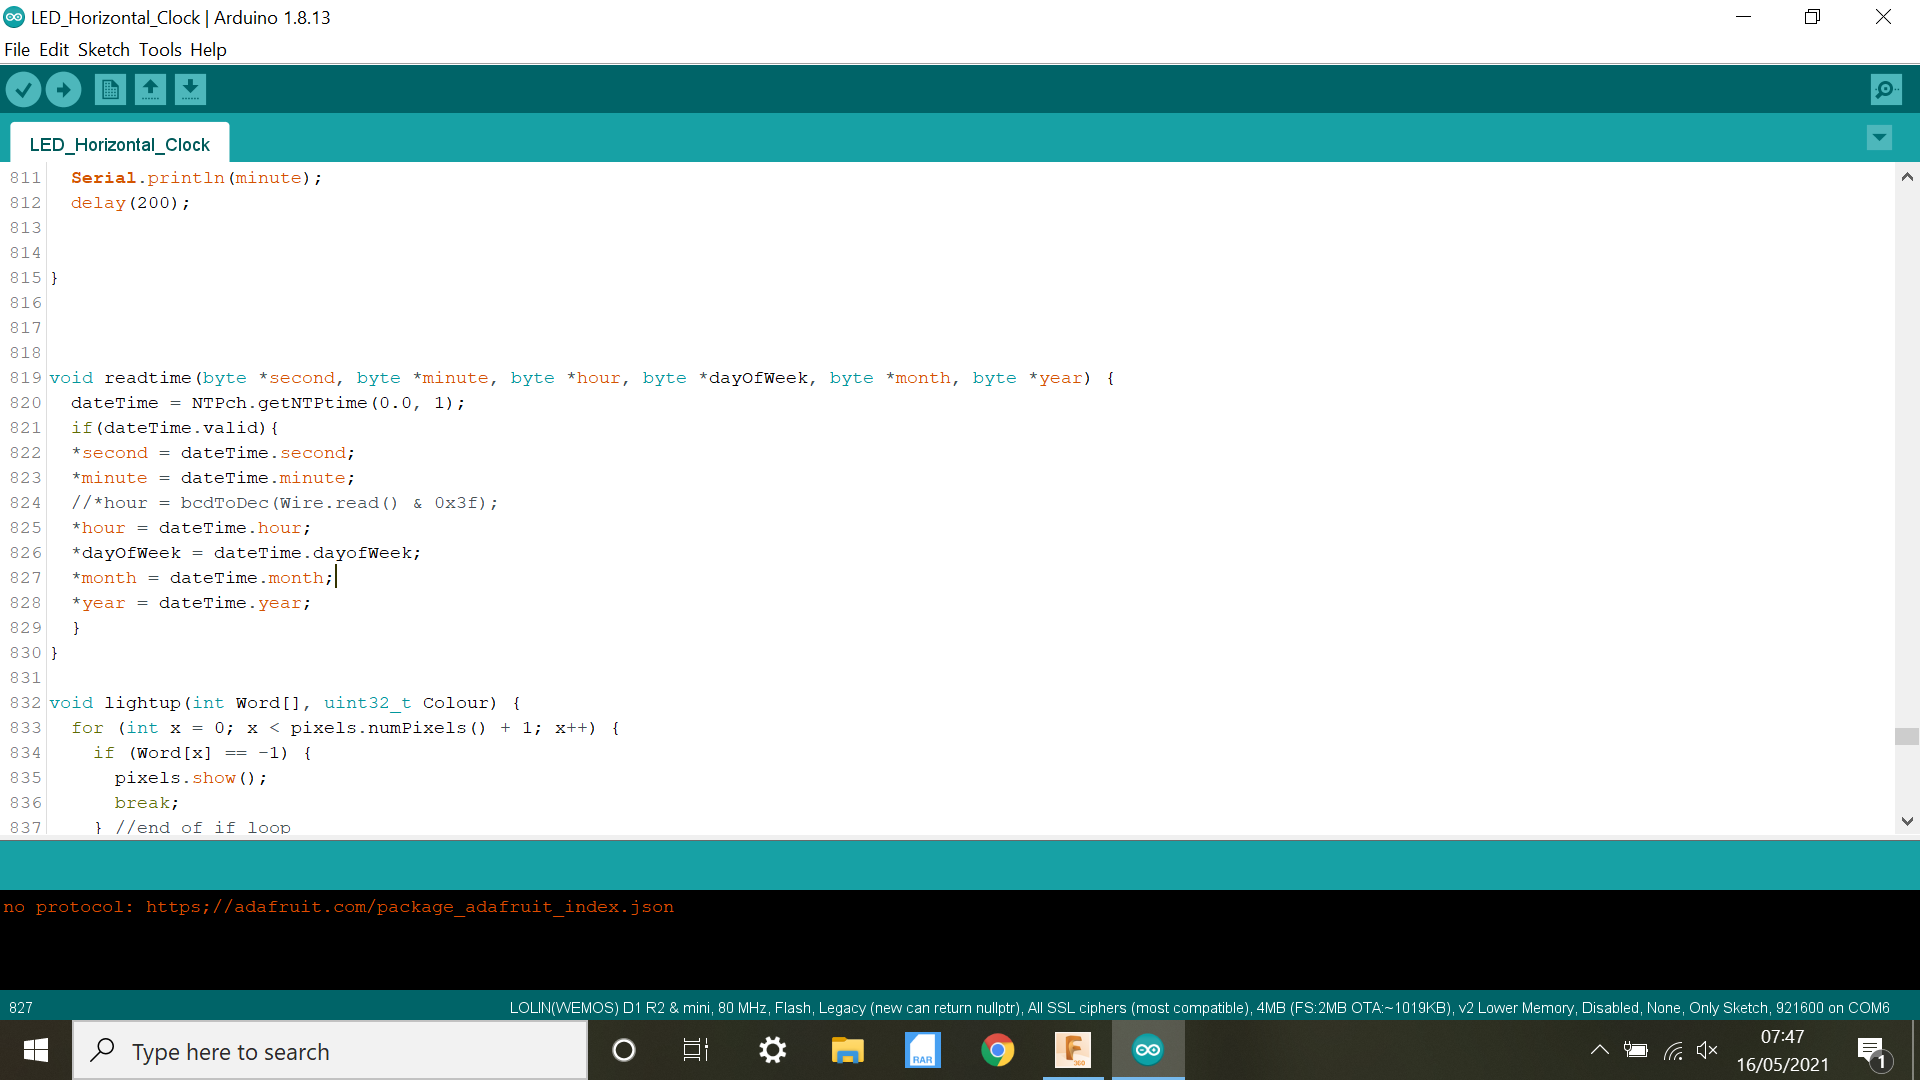Open the Sketch menu
This screenshot has width=1920, height=1080.
tap(103, 49)
